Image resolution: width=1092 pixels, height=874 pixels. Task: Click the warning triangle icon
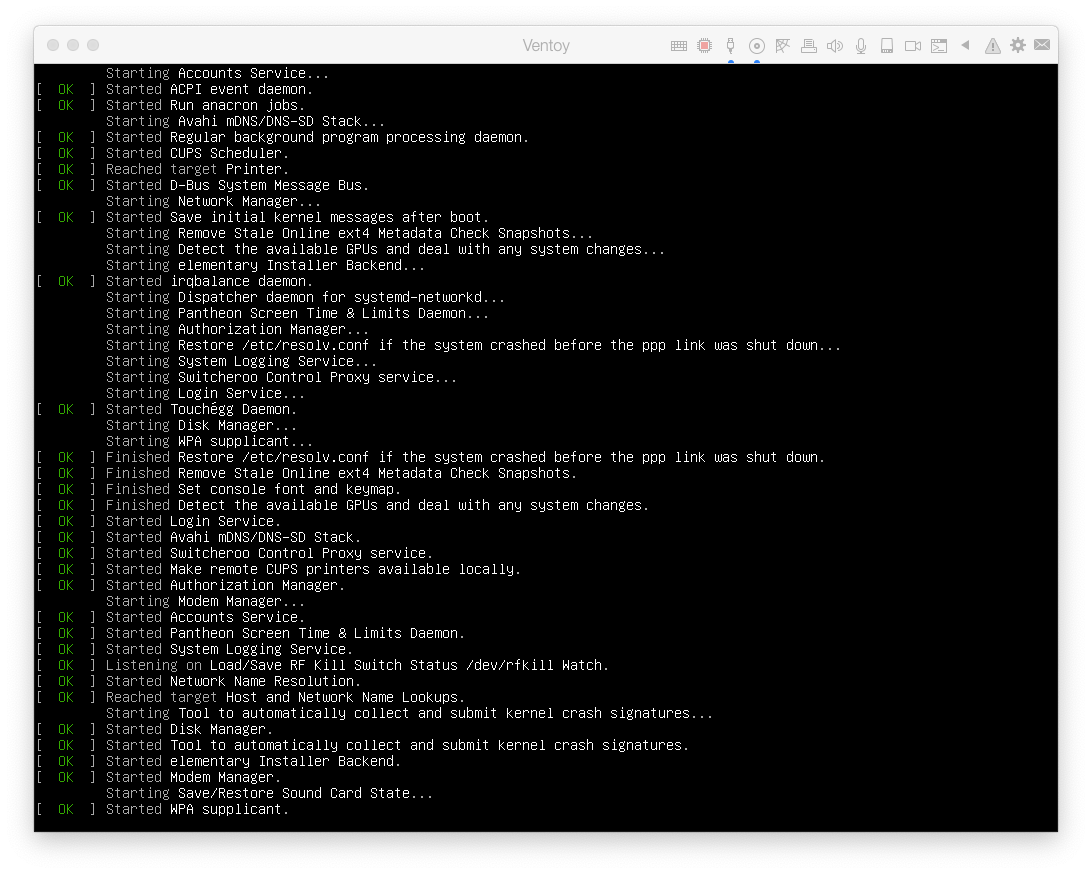point(992,46)
